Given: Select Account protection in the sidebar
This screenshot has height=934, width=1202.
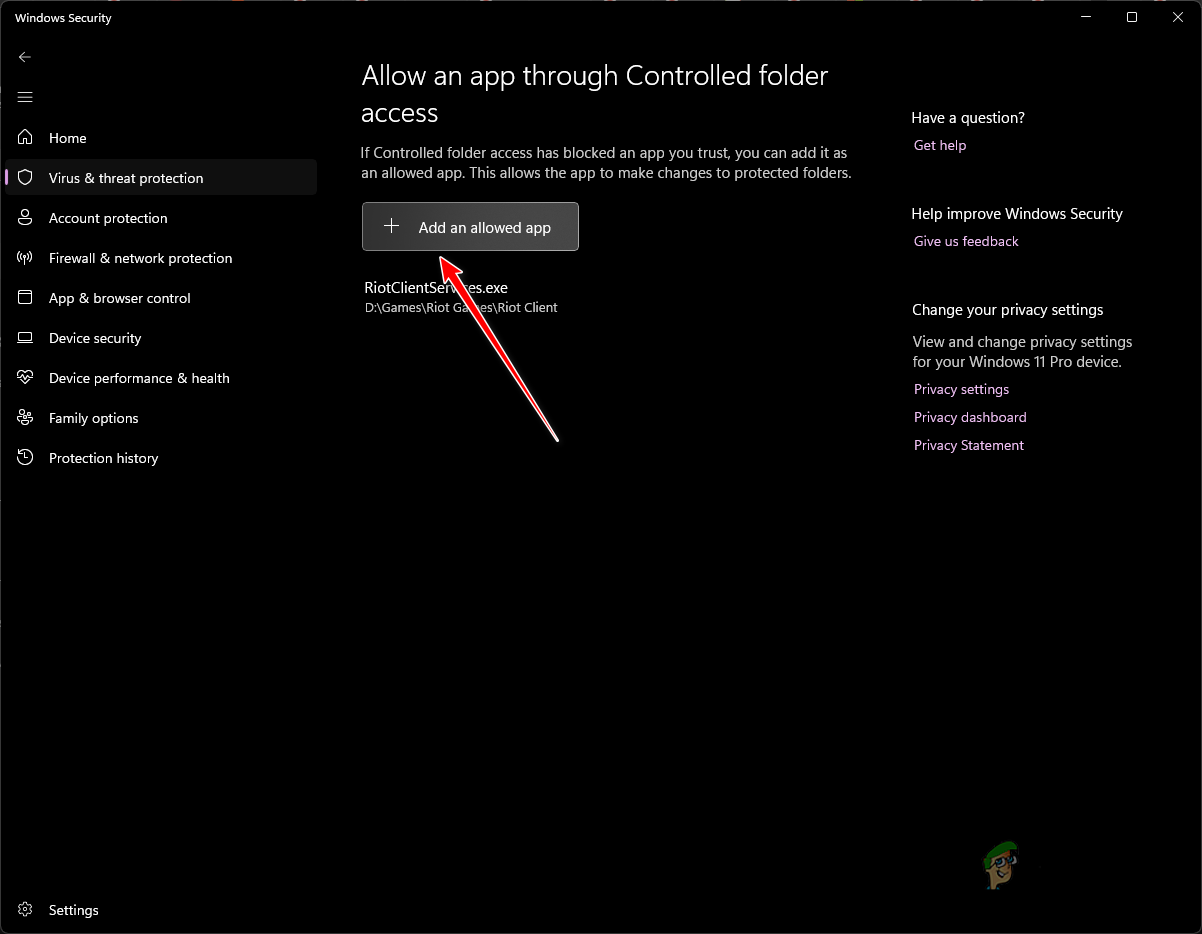Looking at the screenshot, I should pyautogui.click(x=108, y=218).
